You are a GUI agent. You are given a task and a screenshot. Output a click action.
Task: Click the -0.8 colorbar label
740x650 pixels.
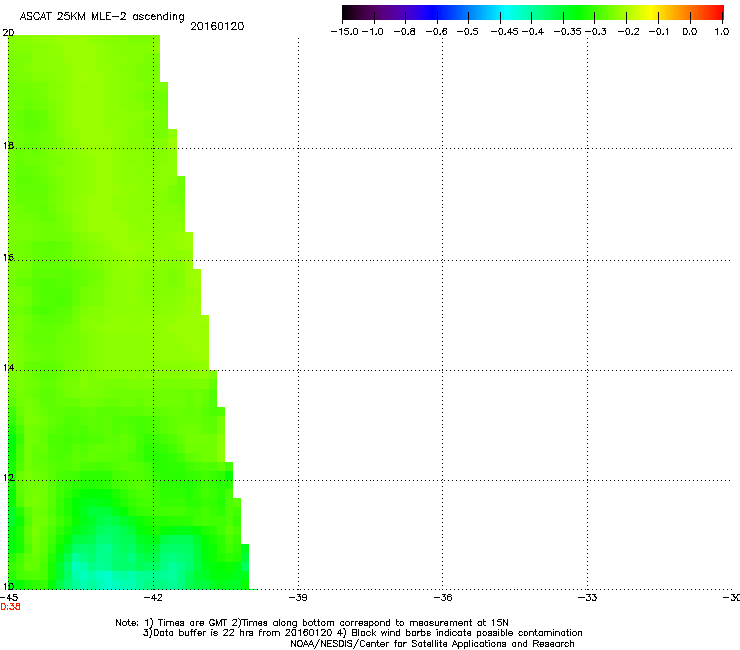click(405, 32)
